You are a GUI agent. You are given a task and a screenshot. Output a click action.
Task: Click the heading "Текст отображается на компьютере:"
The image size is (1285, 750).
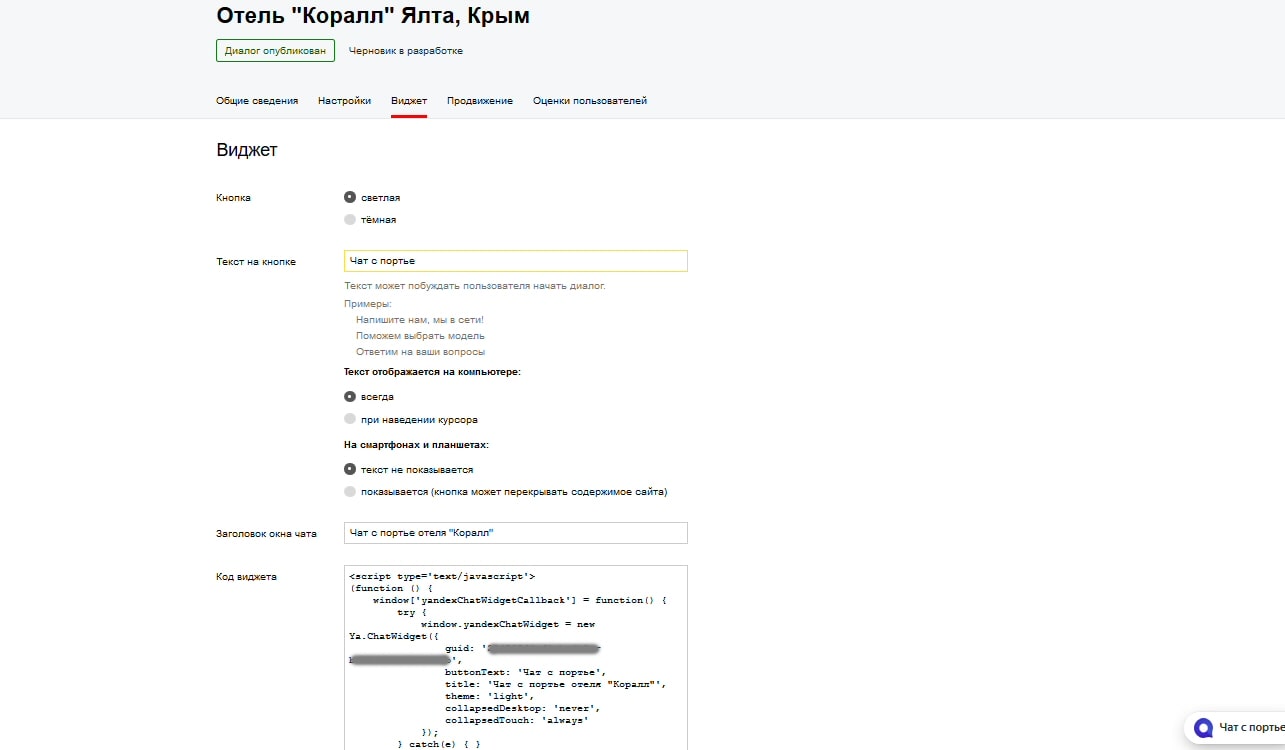[x=432, y=372]
